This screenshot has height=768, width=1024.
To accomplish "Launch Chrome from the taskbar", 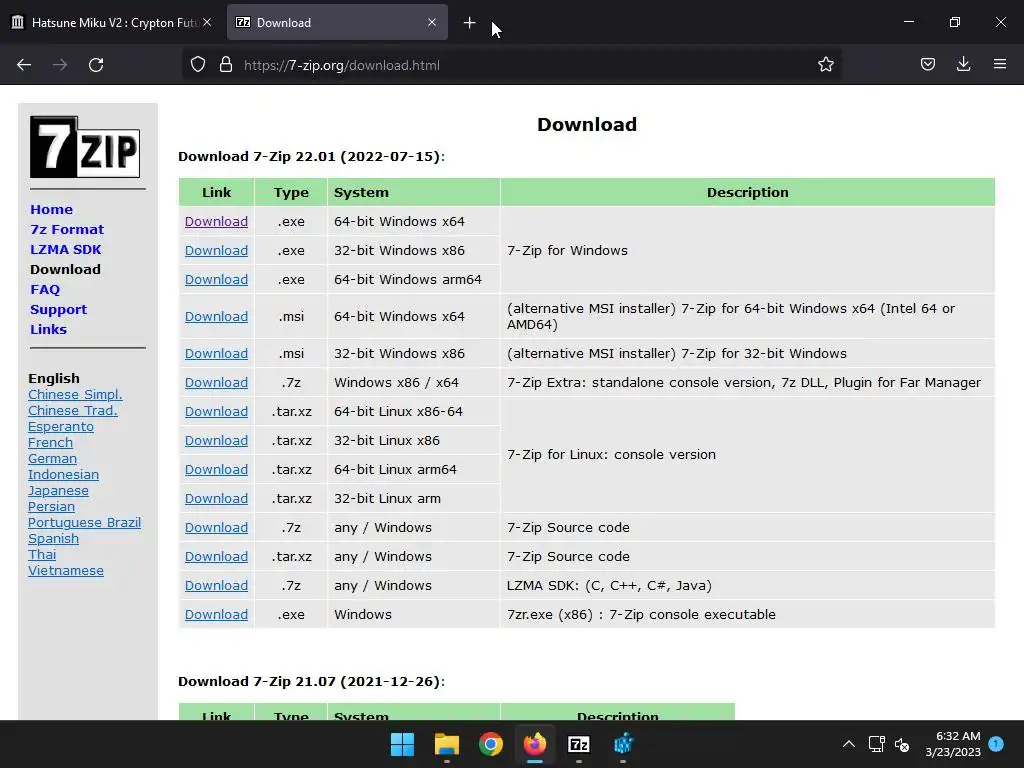I will tap(490, 744).
